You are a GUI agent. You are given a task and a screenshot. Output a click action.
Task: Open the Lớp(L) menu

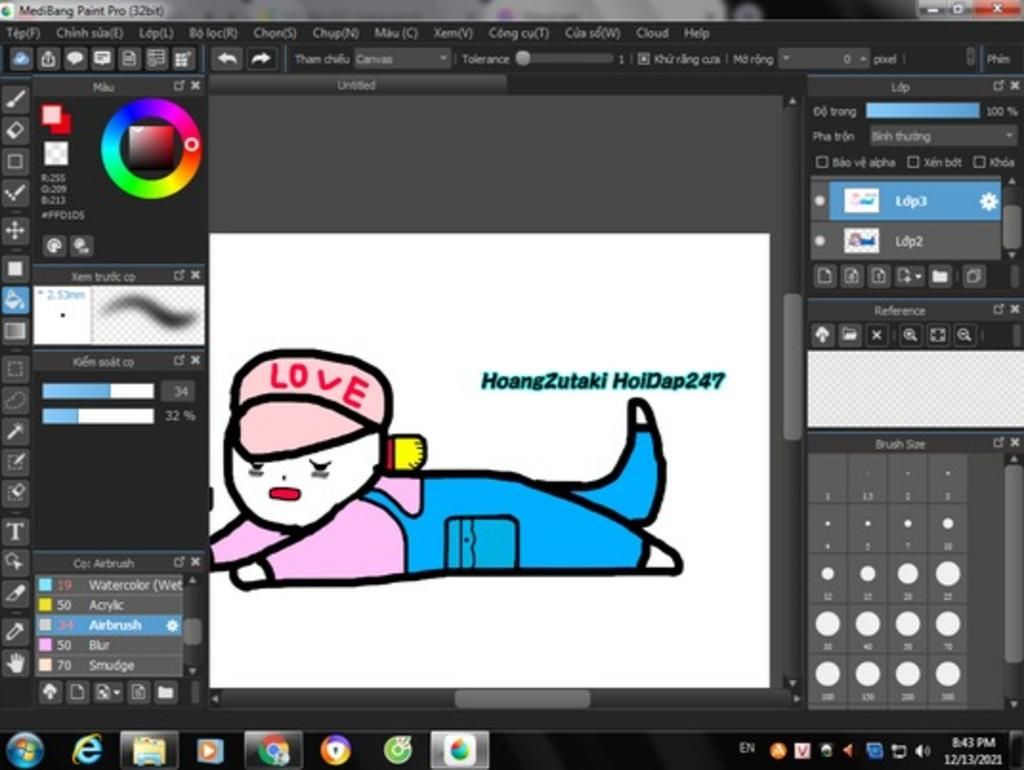click(x=156, y=33)
